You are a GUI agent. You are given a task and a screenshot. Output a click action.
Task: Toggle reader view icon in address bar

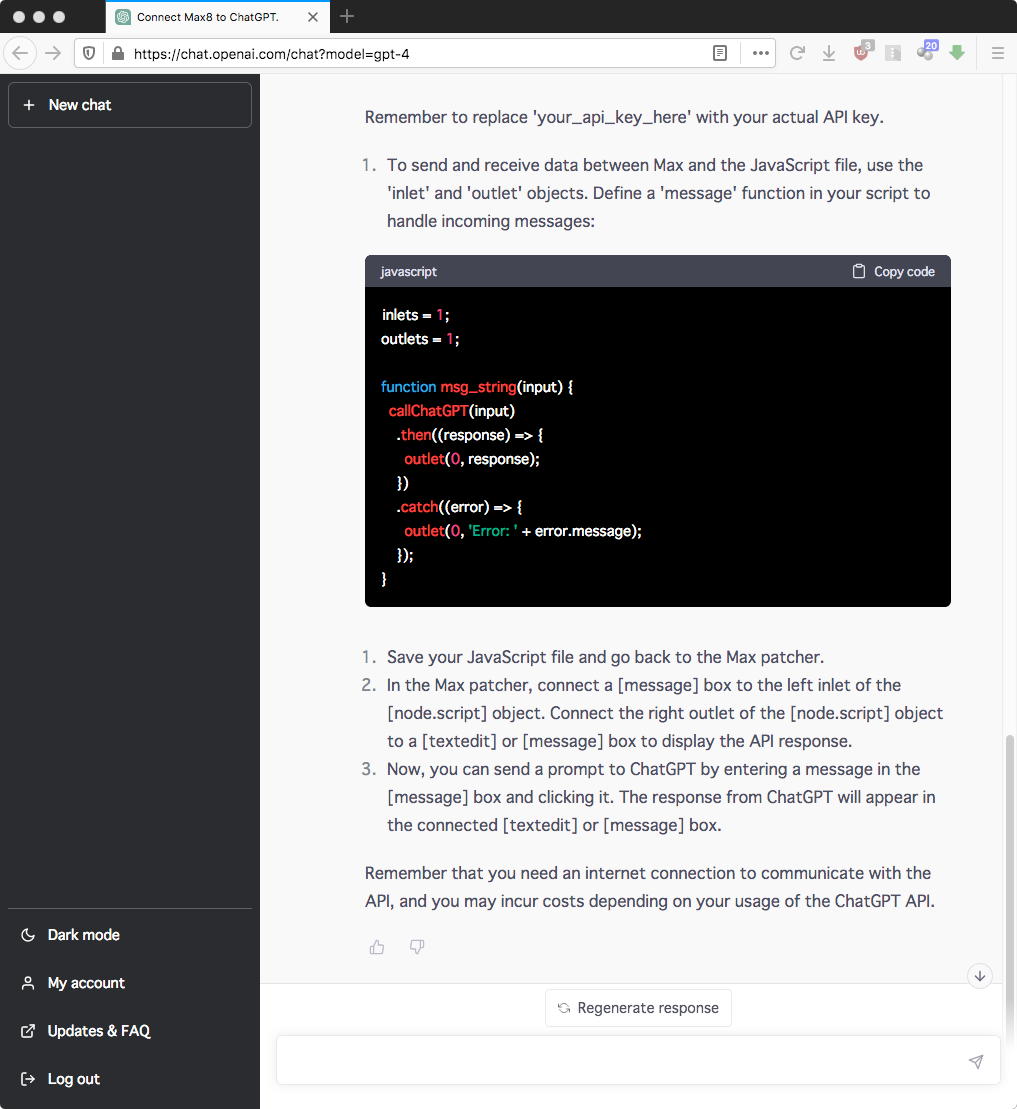(719, 53)
